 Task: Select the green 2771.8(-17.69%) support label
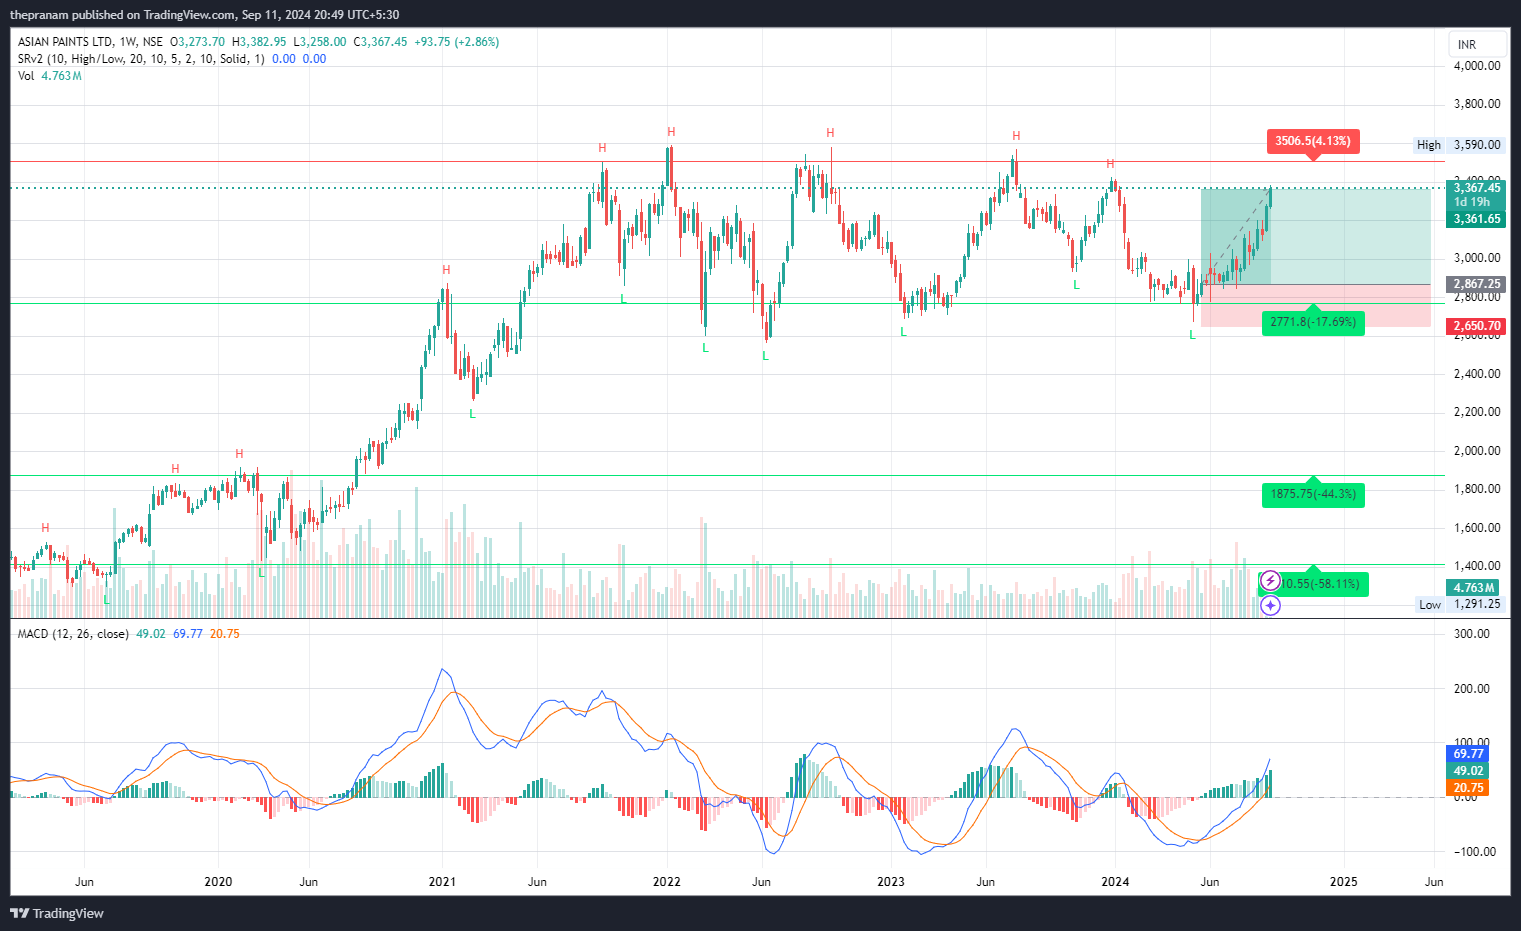(1313, 322)
